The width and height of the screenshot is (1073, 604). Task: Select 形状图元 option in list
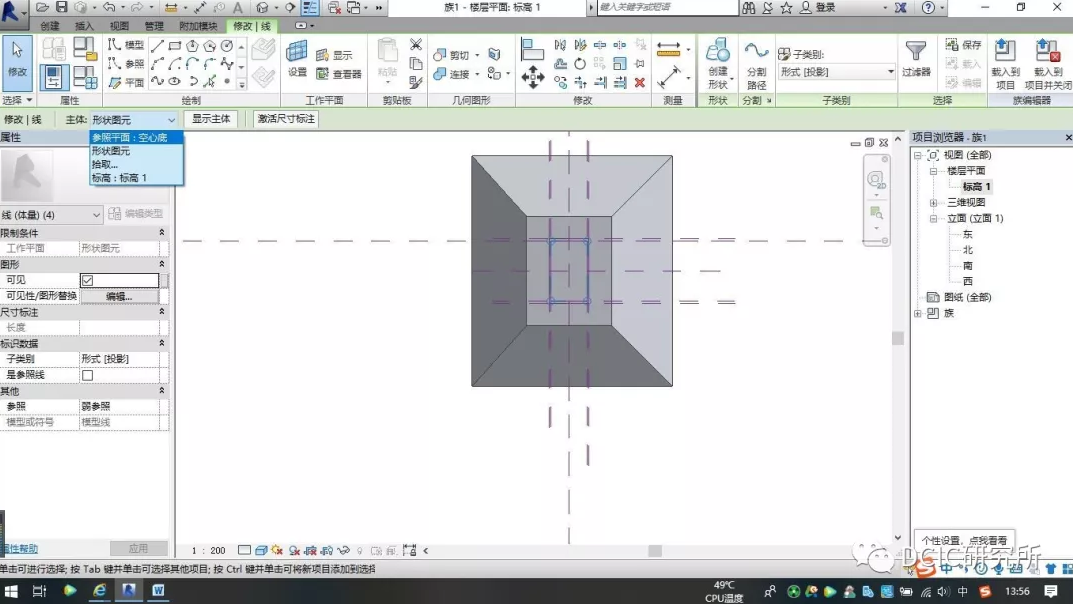click(x=136, y=150)
